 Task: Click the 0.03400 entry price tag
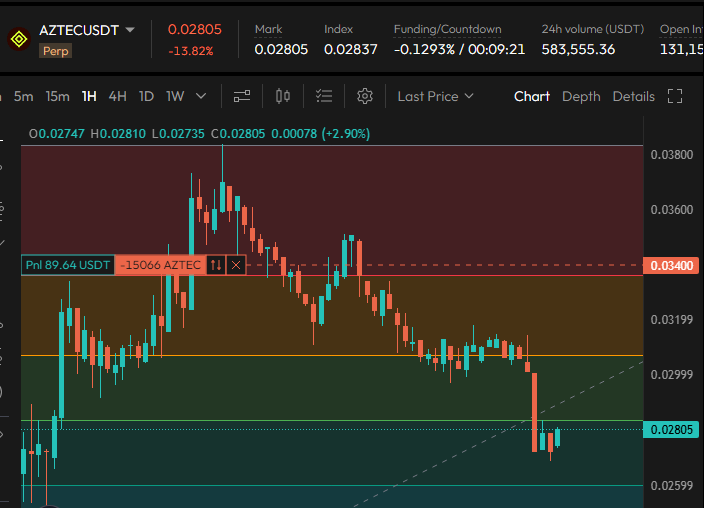point(671,265)
